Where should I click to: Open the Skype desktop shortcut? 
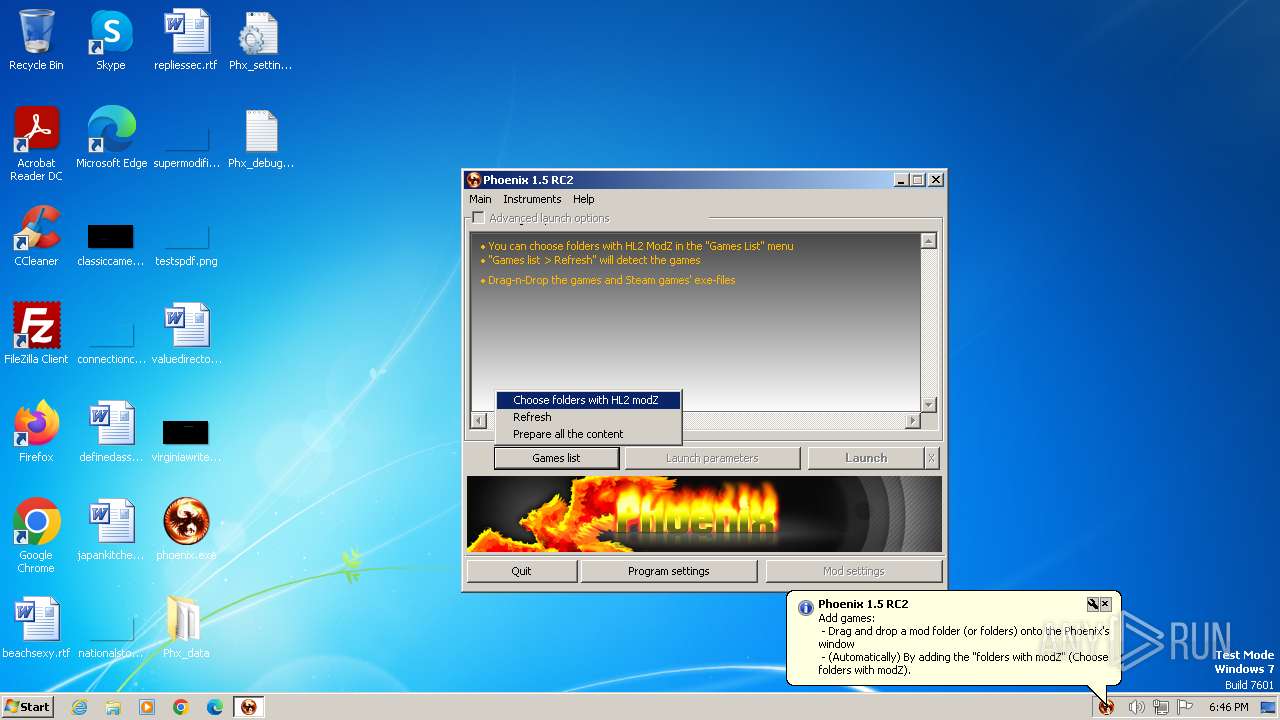pyautogui.click(x=111, y=40)
